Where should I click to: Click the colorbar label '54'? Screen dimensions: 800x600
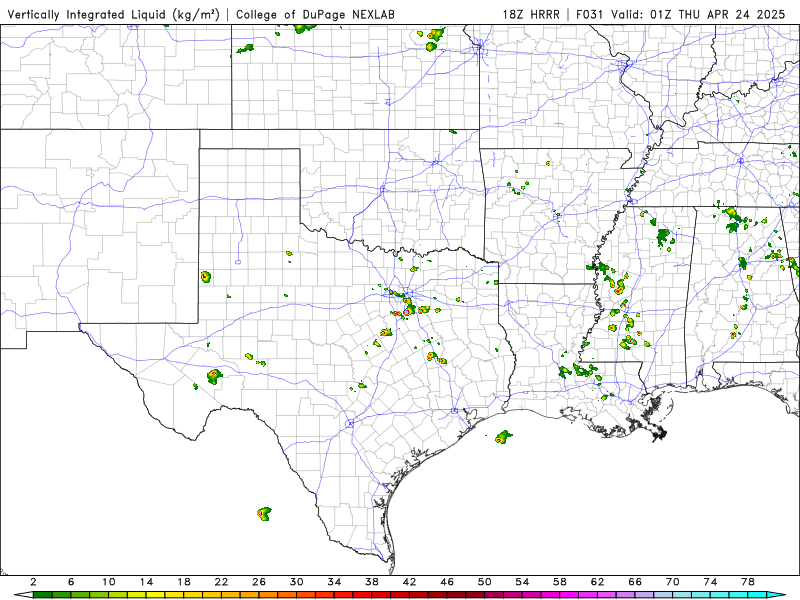click(522, 582)
